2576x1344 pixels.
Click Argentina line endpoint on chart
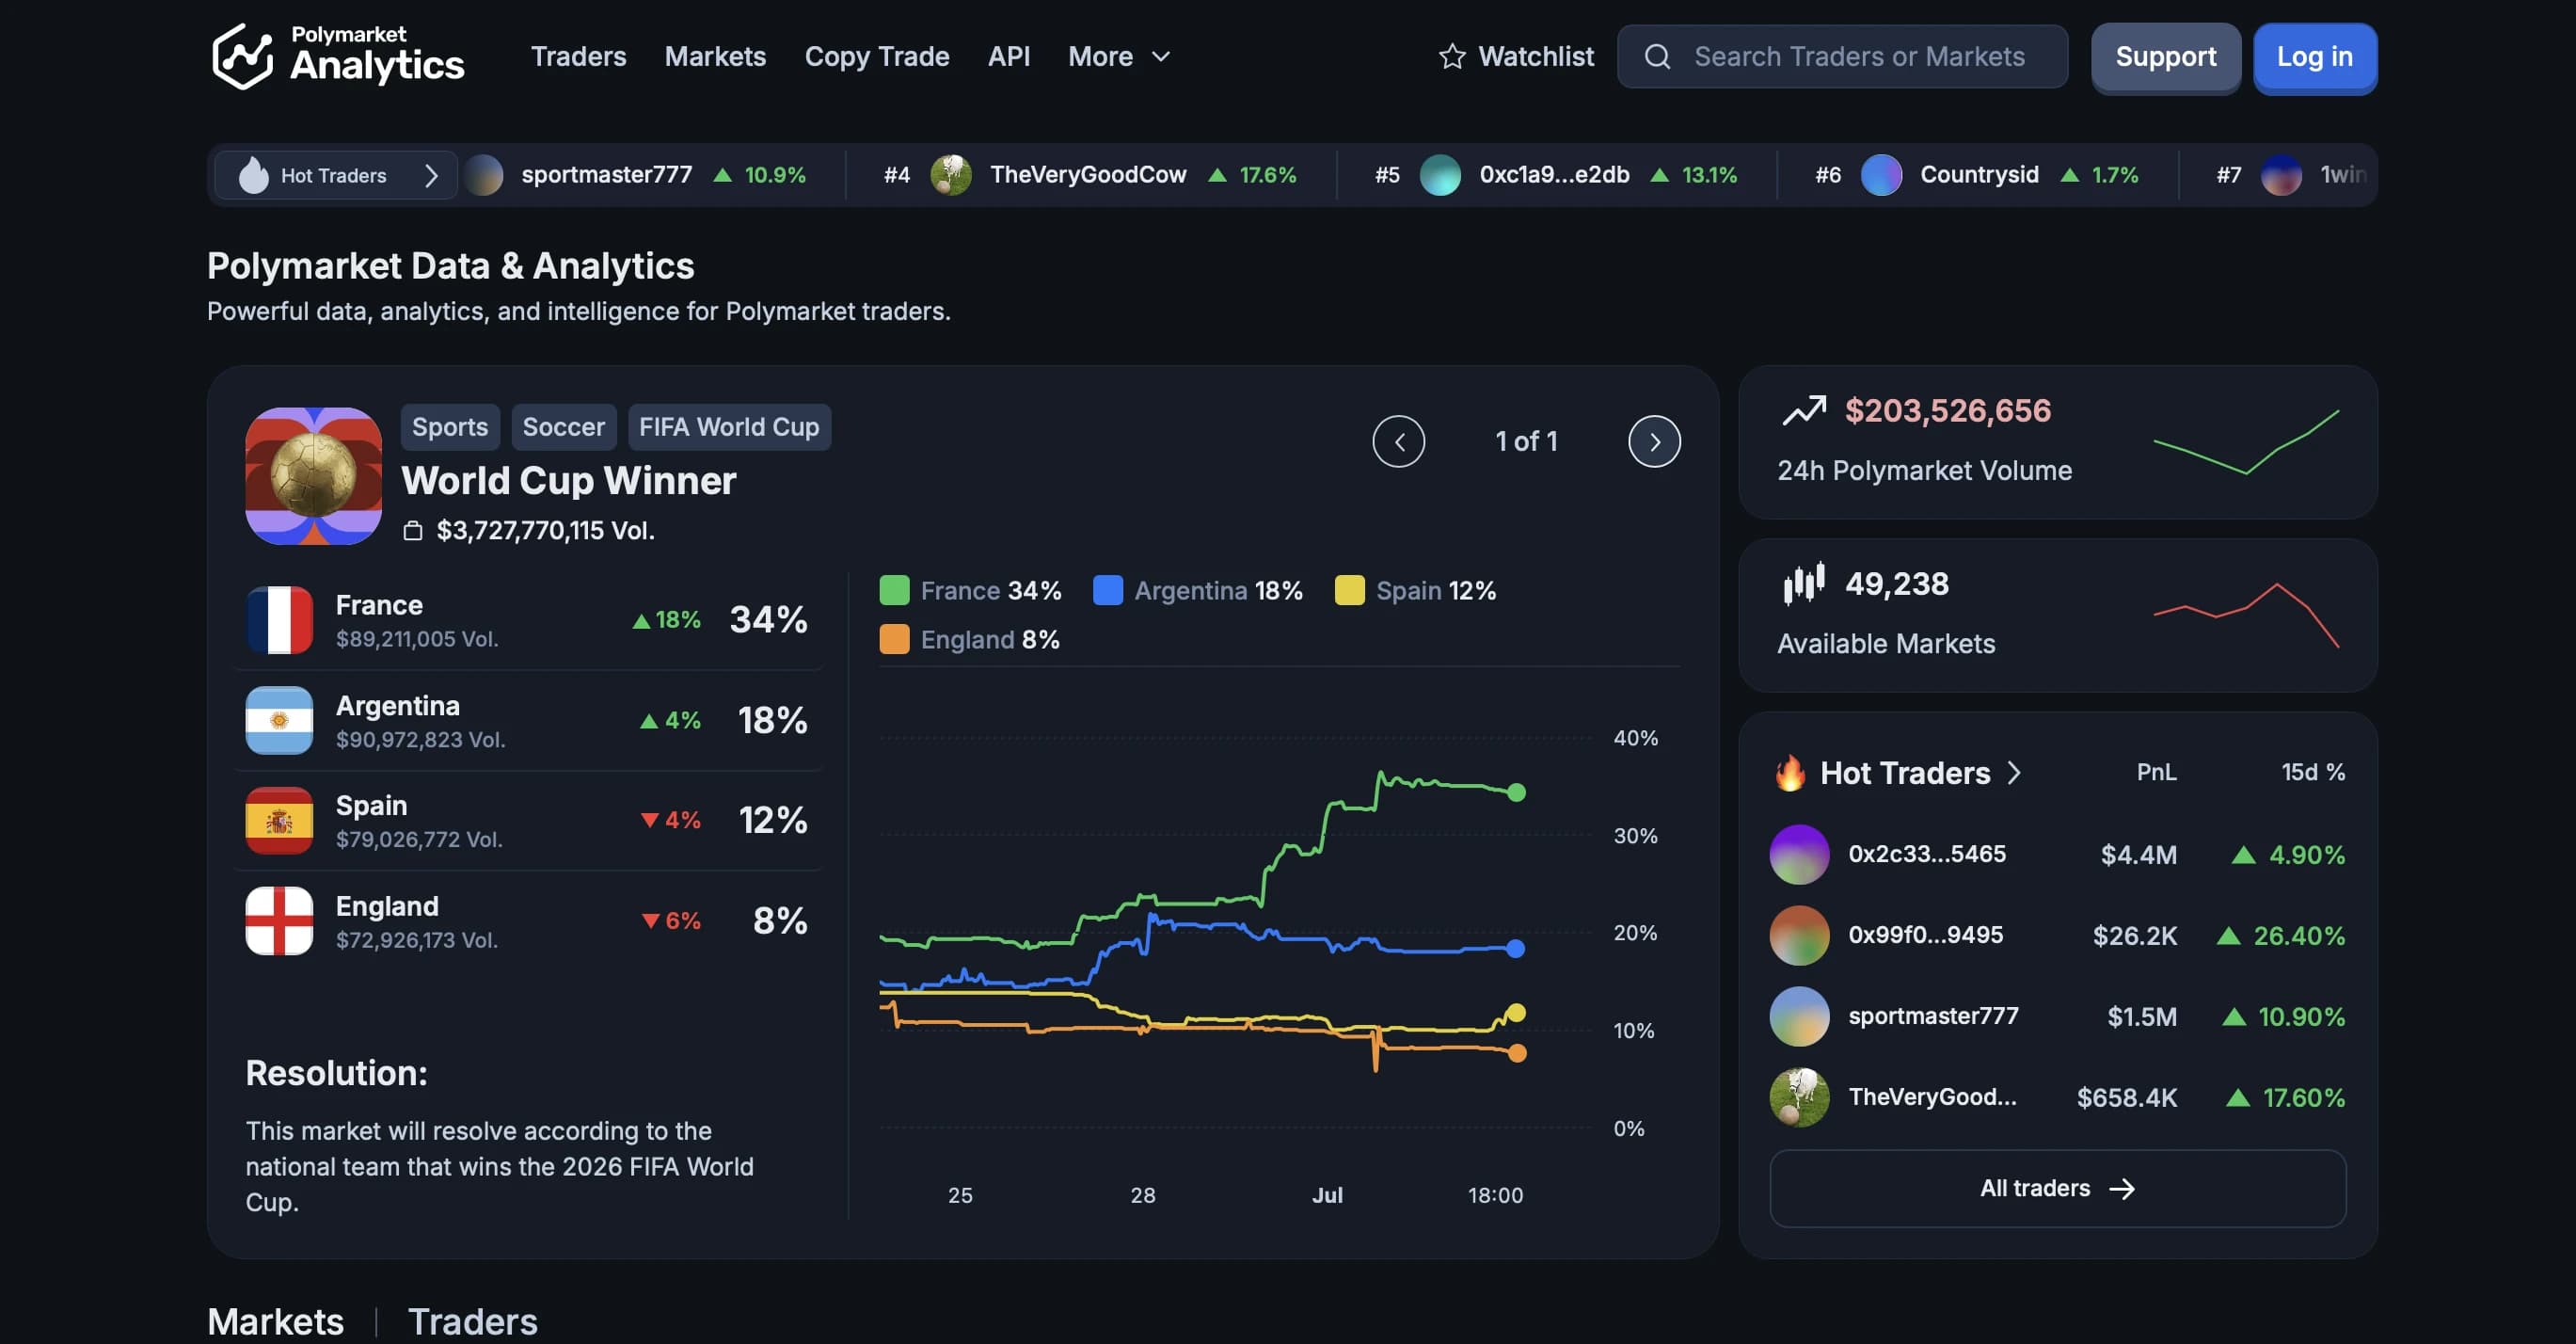point(1515,948)
